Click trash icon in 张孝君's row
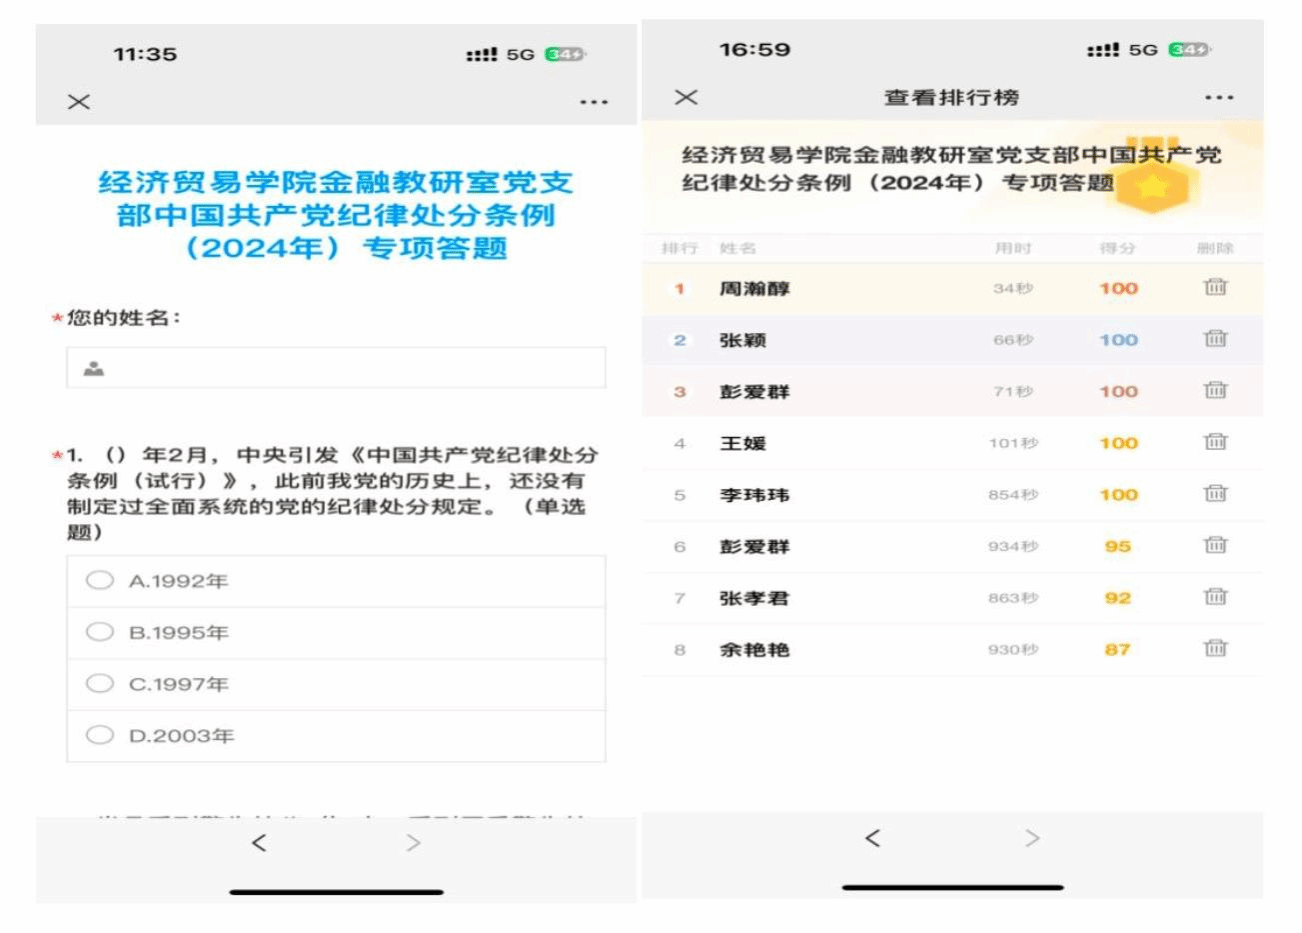 pyautogui.click(x=1214, y=597)
